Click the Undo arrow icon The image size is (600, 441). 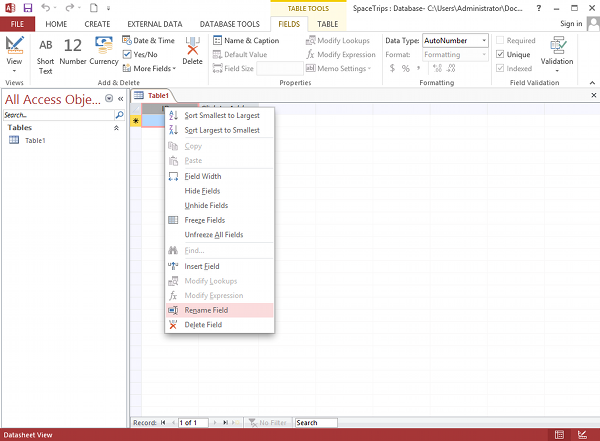(x=46, y=8)
